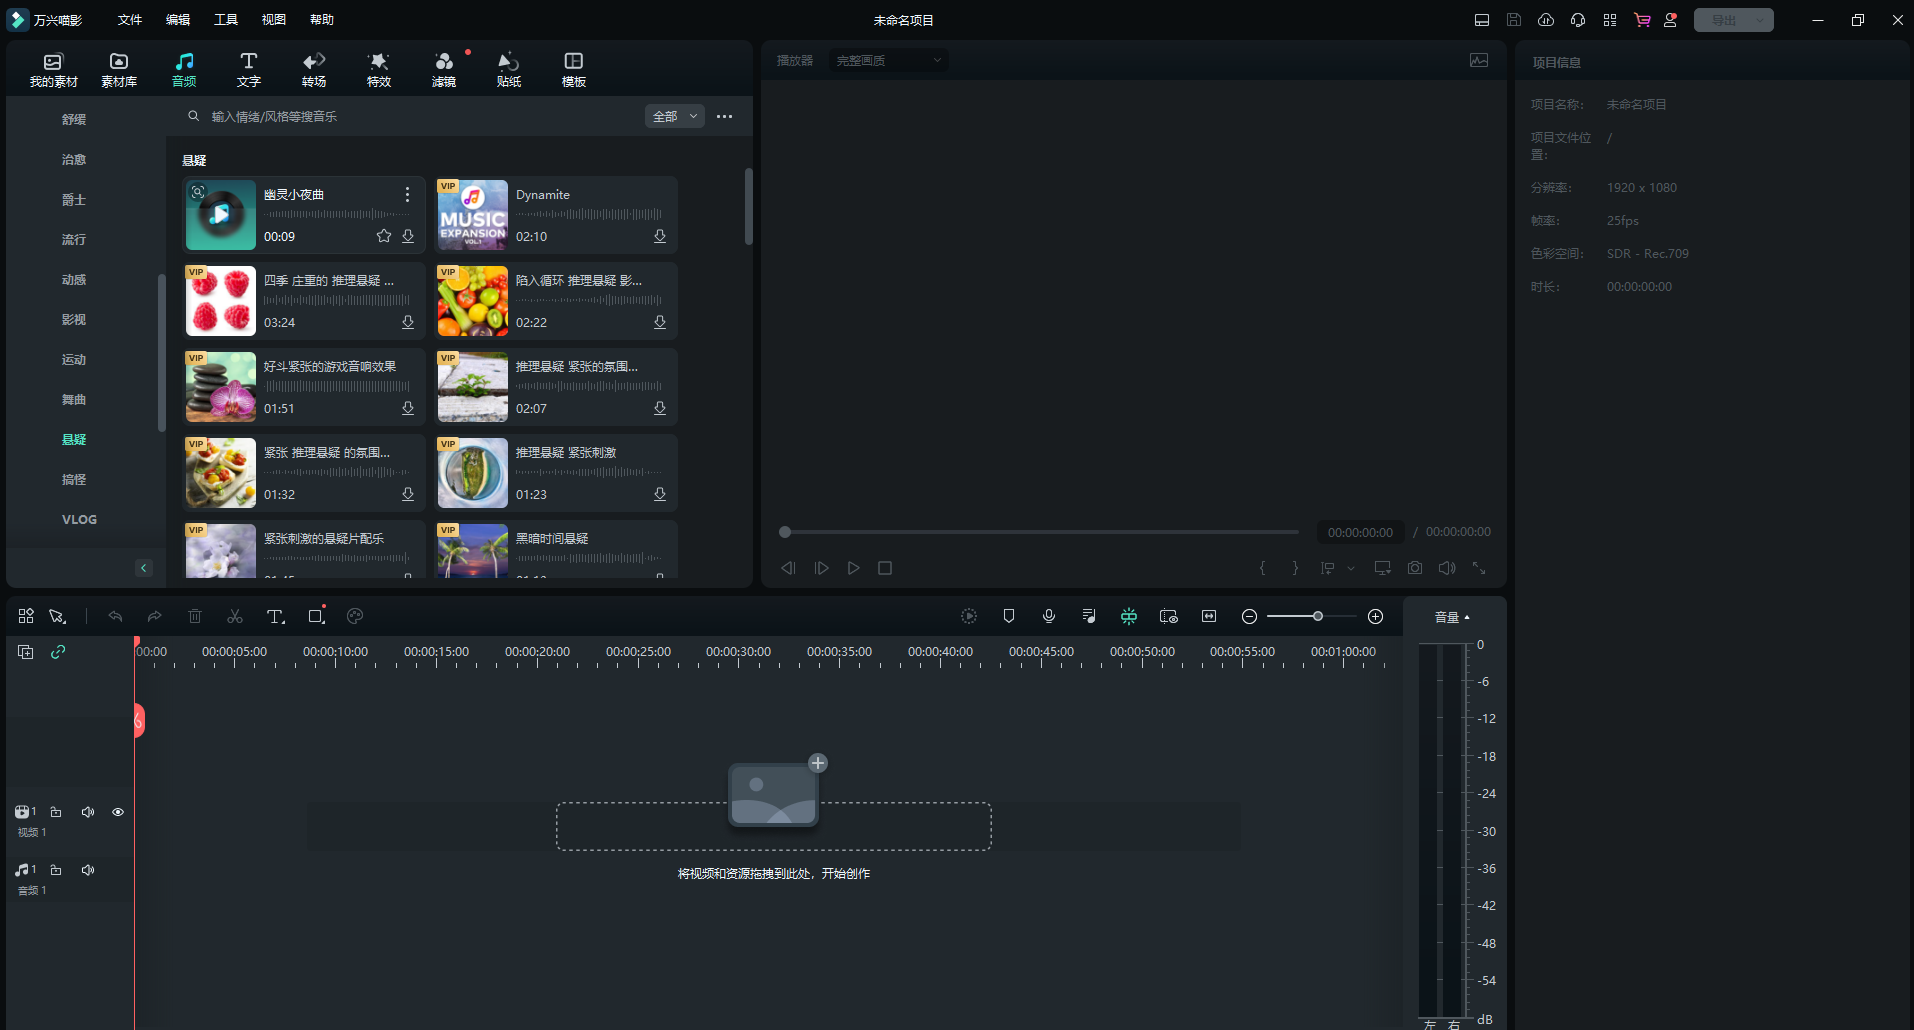The width and height of the screenshot is (1914, 1030).
Task: Collapse the audio category sidebar arrow
Action: pyautogui.click(x=144, y=568)
